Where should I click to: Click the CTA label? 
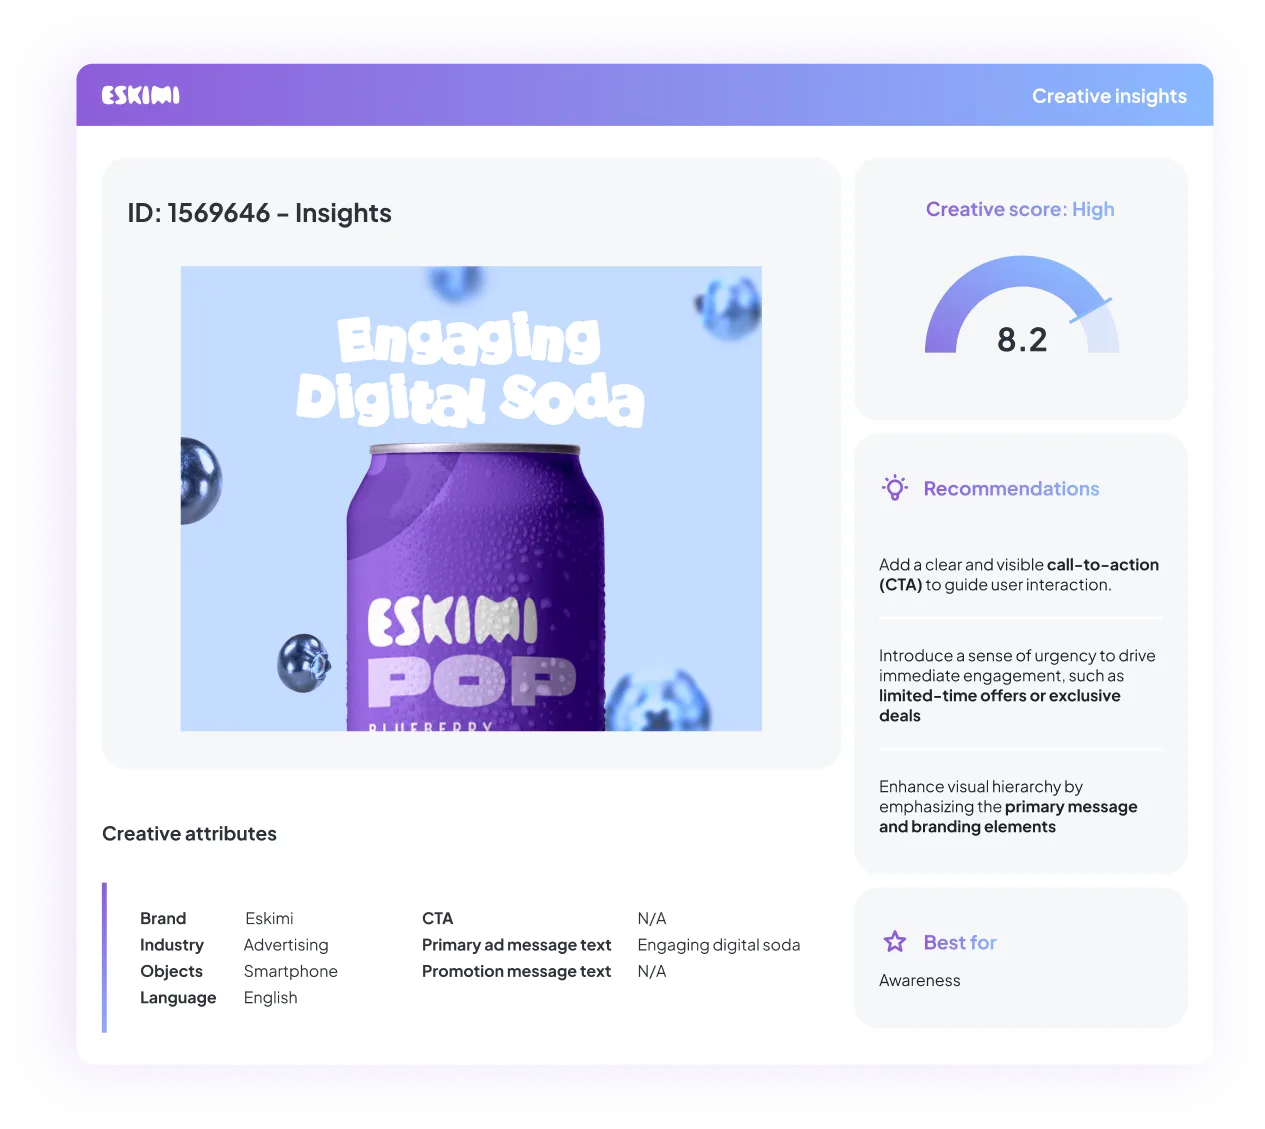coord(437,918)
